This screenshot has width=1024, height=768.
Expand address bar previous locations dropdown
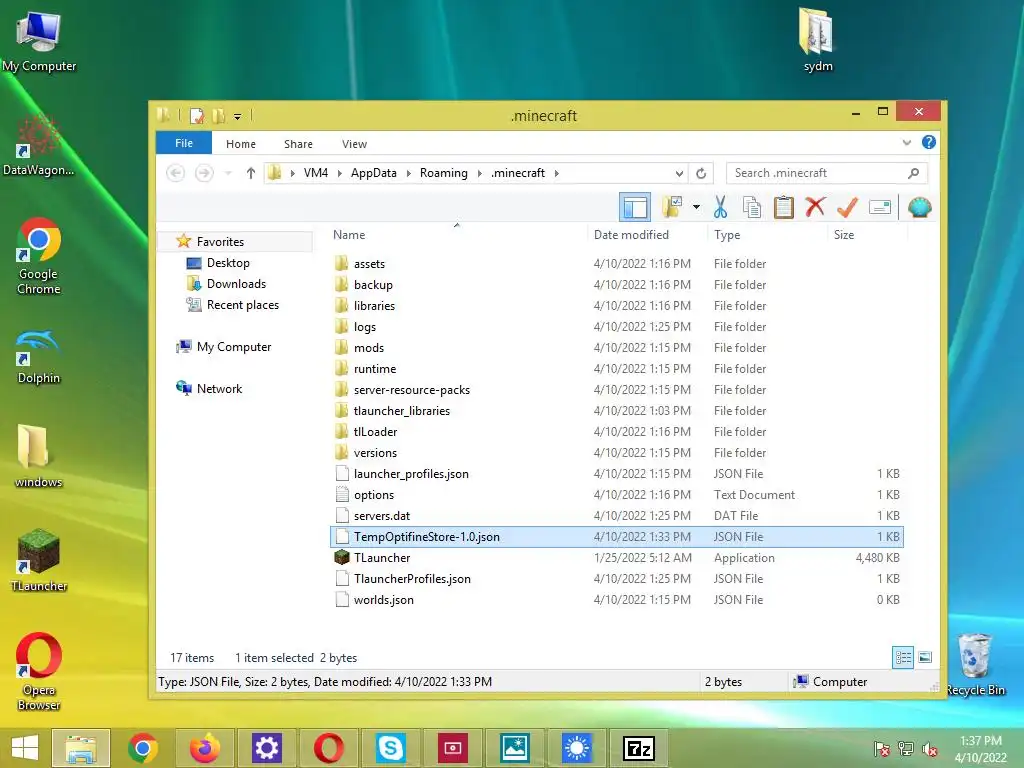[x=679, y=173]
